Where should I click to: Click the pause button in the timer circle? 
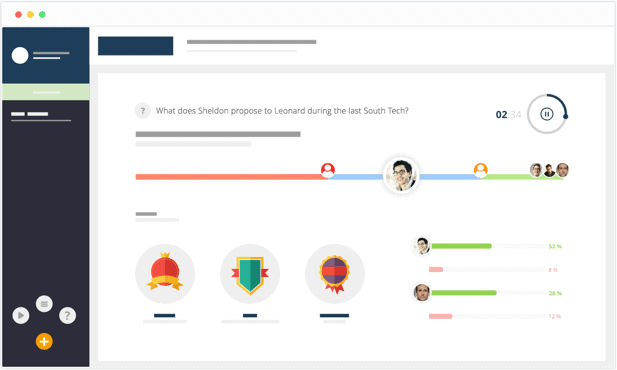click(x=546, y=114)
